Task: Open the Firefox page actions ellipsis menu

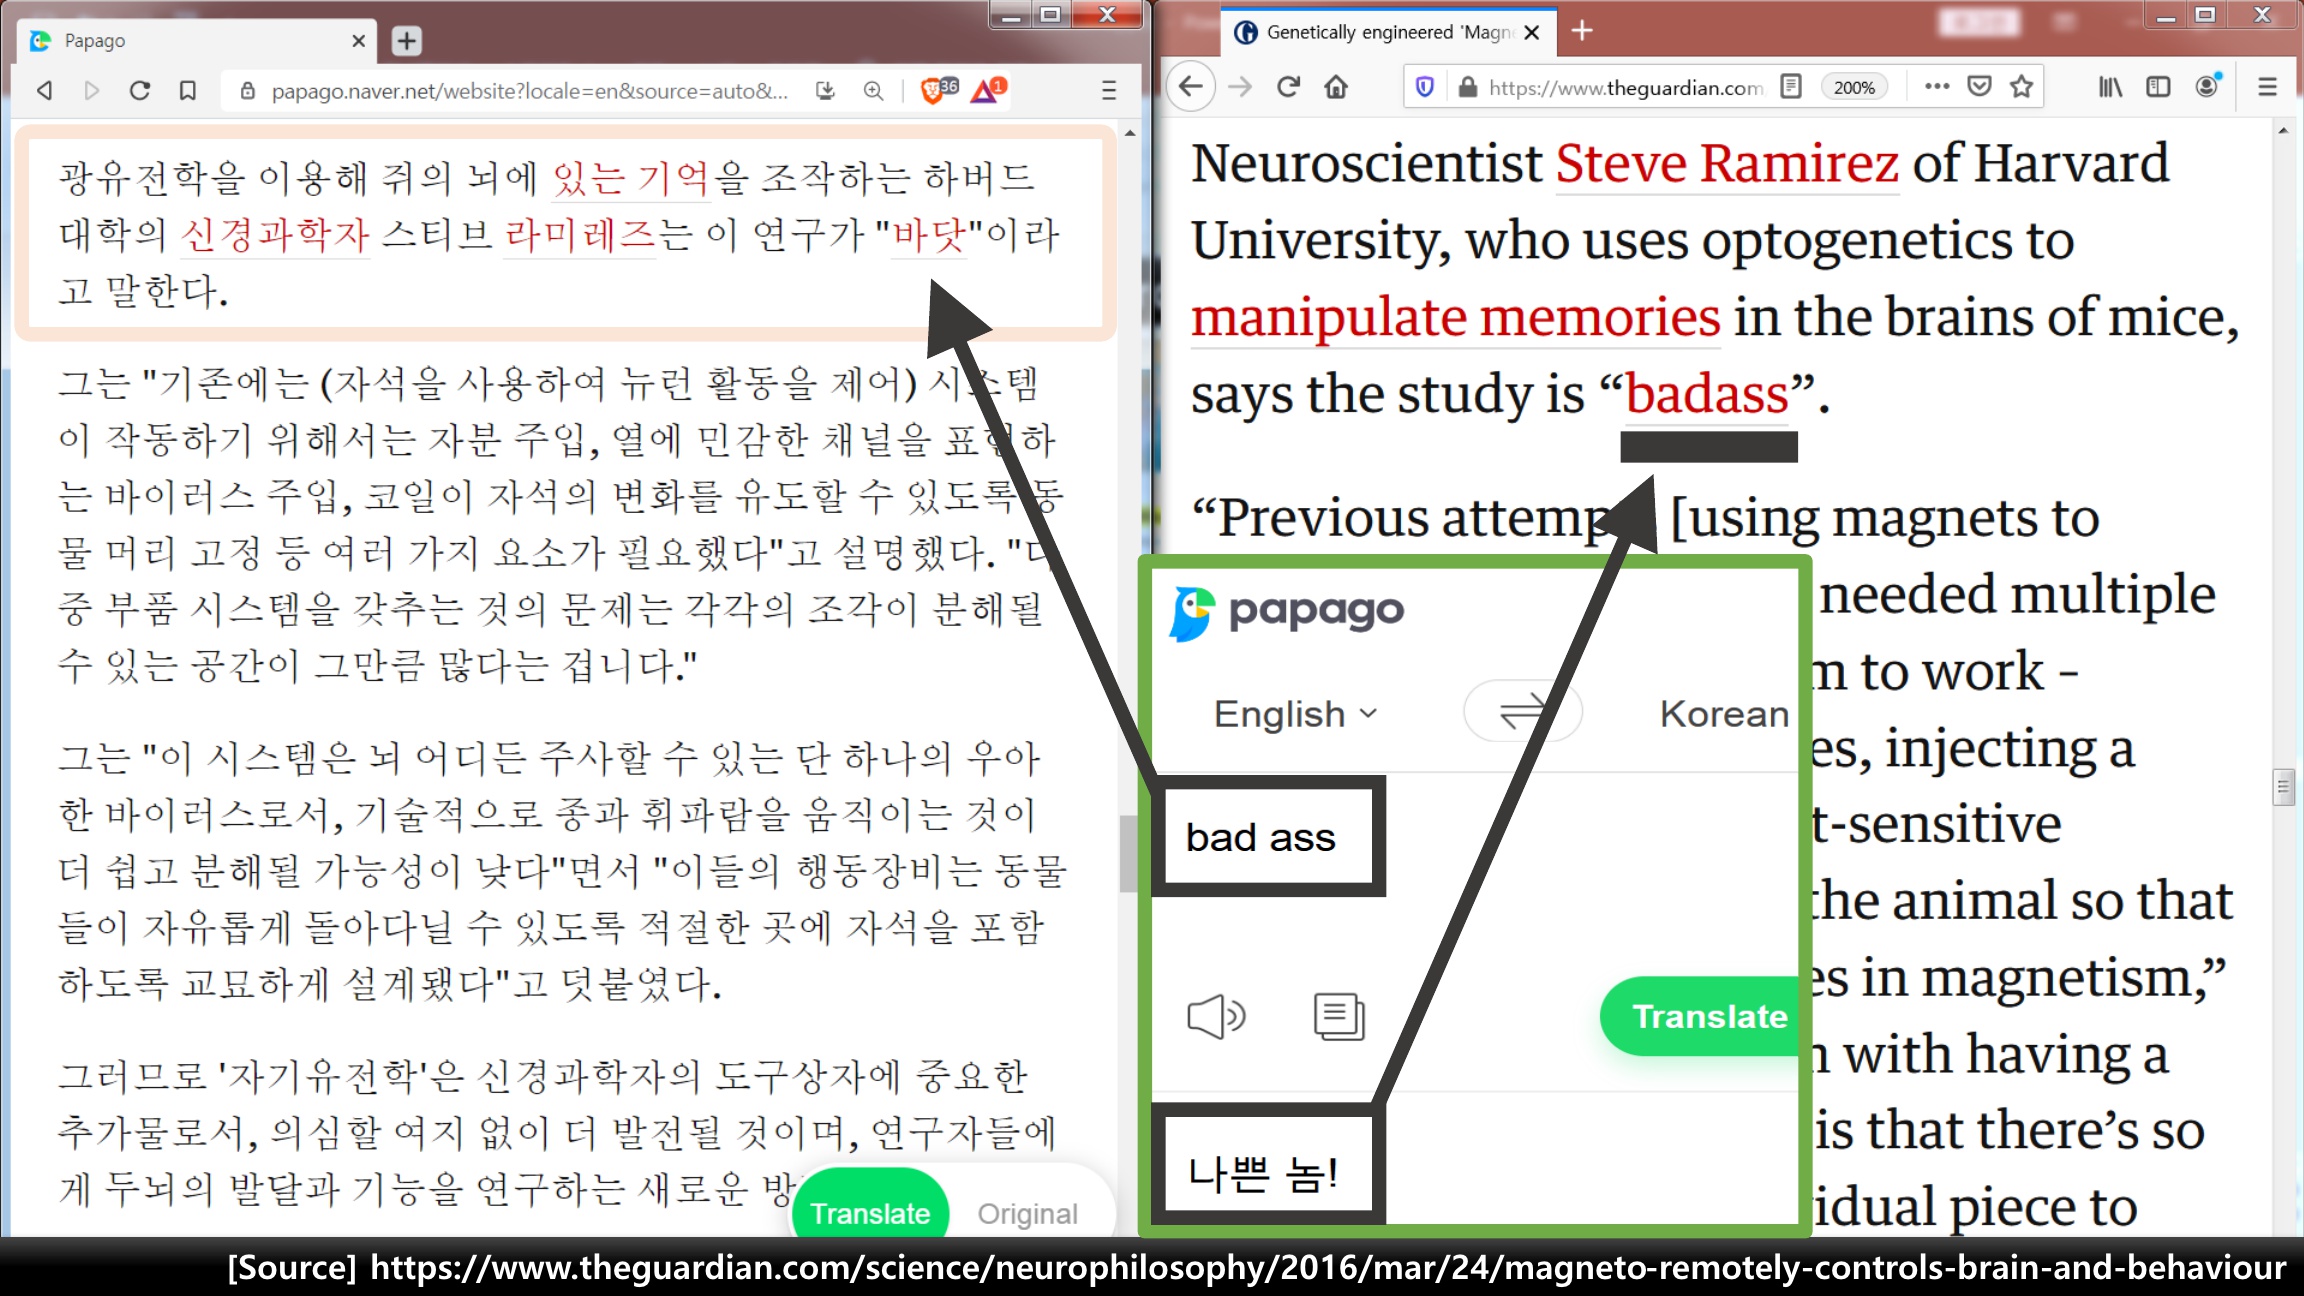Action: click(1937, 87)
